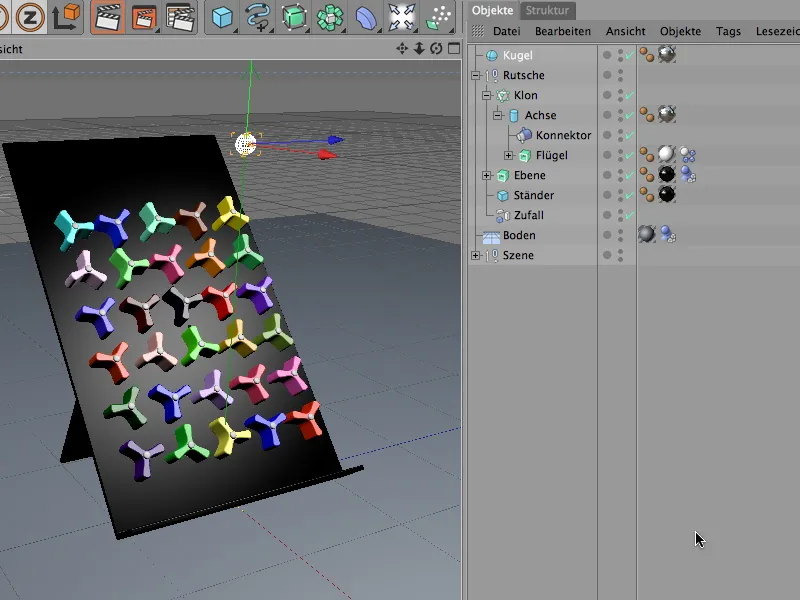Image resolution: width=800 pixels, height=600 pixels.
Task: Click the MoGraph Cloner toolbar icon
Action: pyautogui.click(x=330, y=17)
